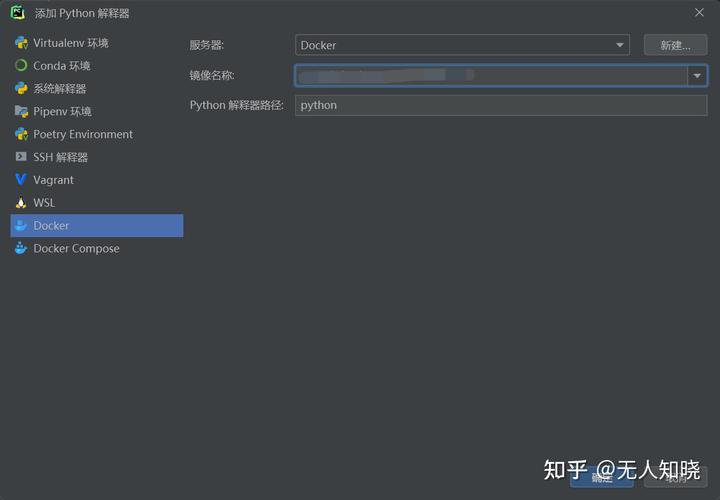Click the PyCharm logo in title bar
The image size is (720, 500).
coord(18,12)
